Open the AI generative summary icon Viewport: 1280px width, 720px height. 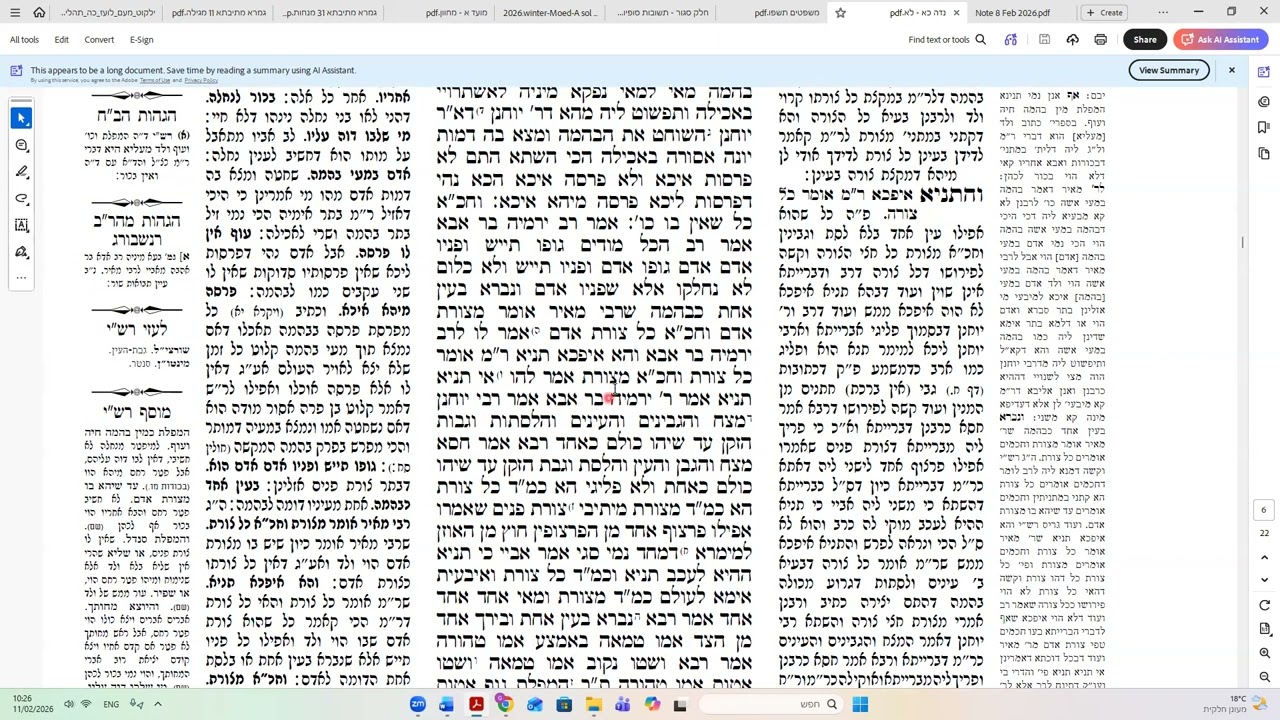coord(1011,40)
